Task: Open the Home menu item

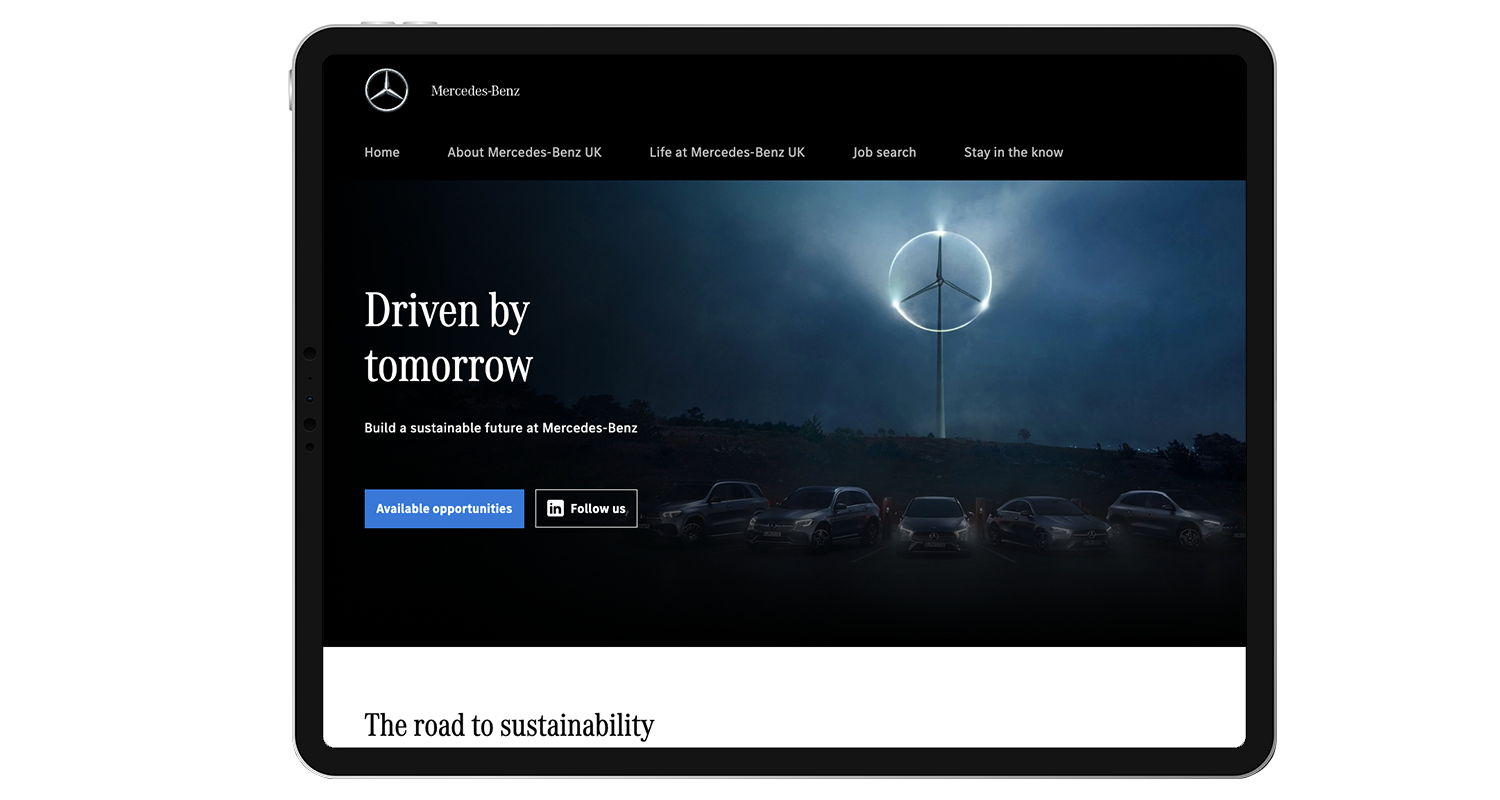Action: 382,152
